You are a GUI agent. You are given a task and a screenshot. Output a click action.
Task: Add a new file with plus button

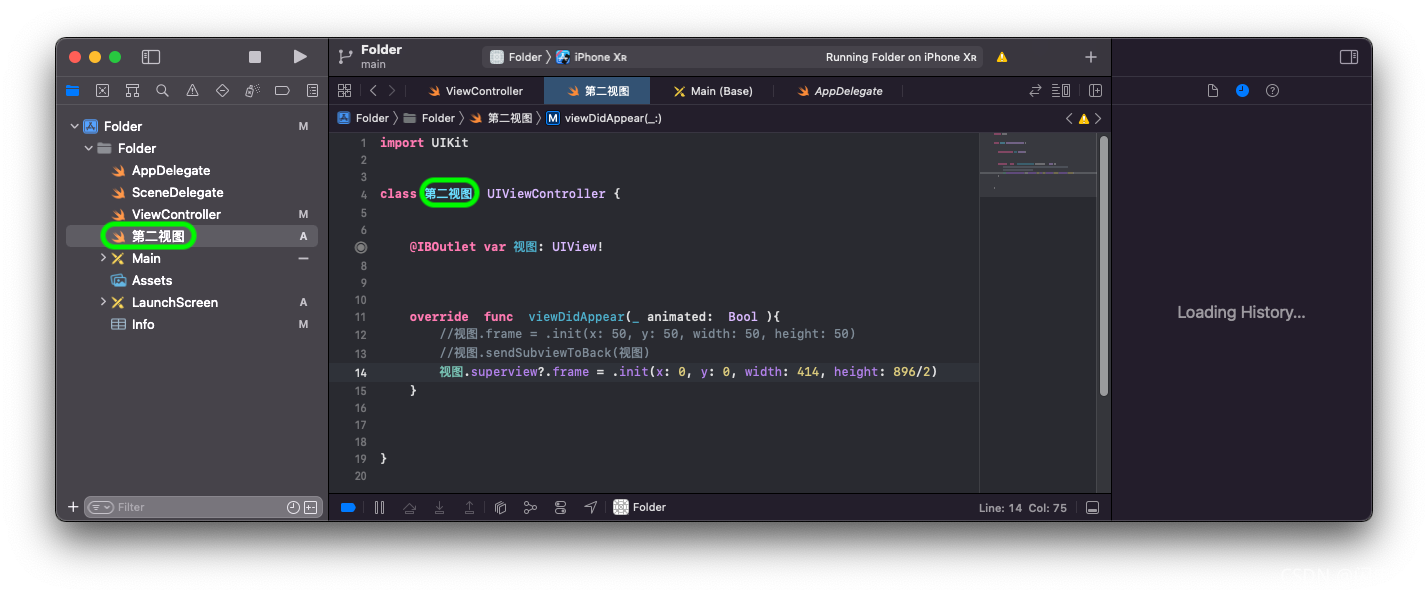[x=73, y=508]
